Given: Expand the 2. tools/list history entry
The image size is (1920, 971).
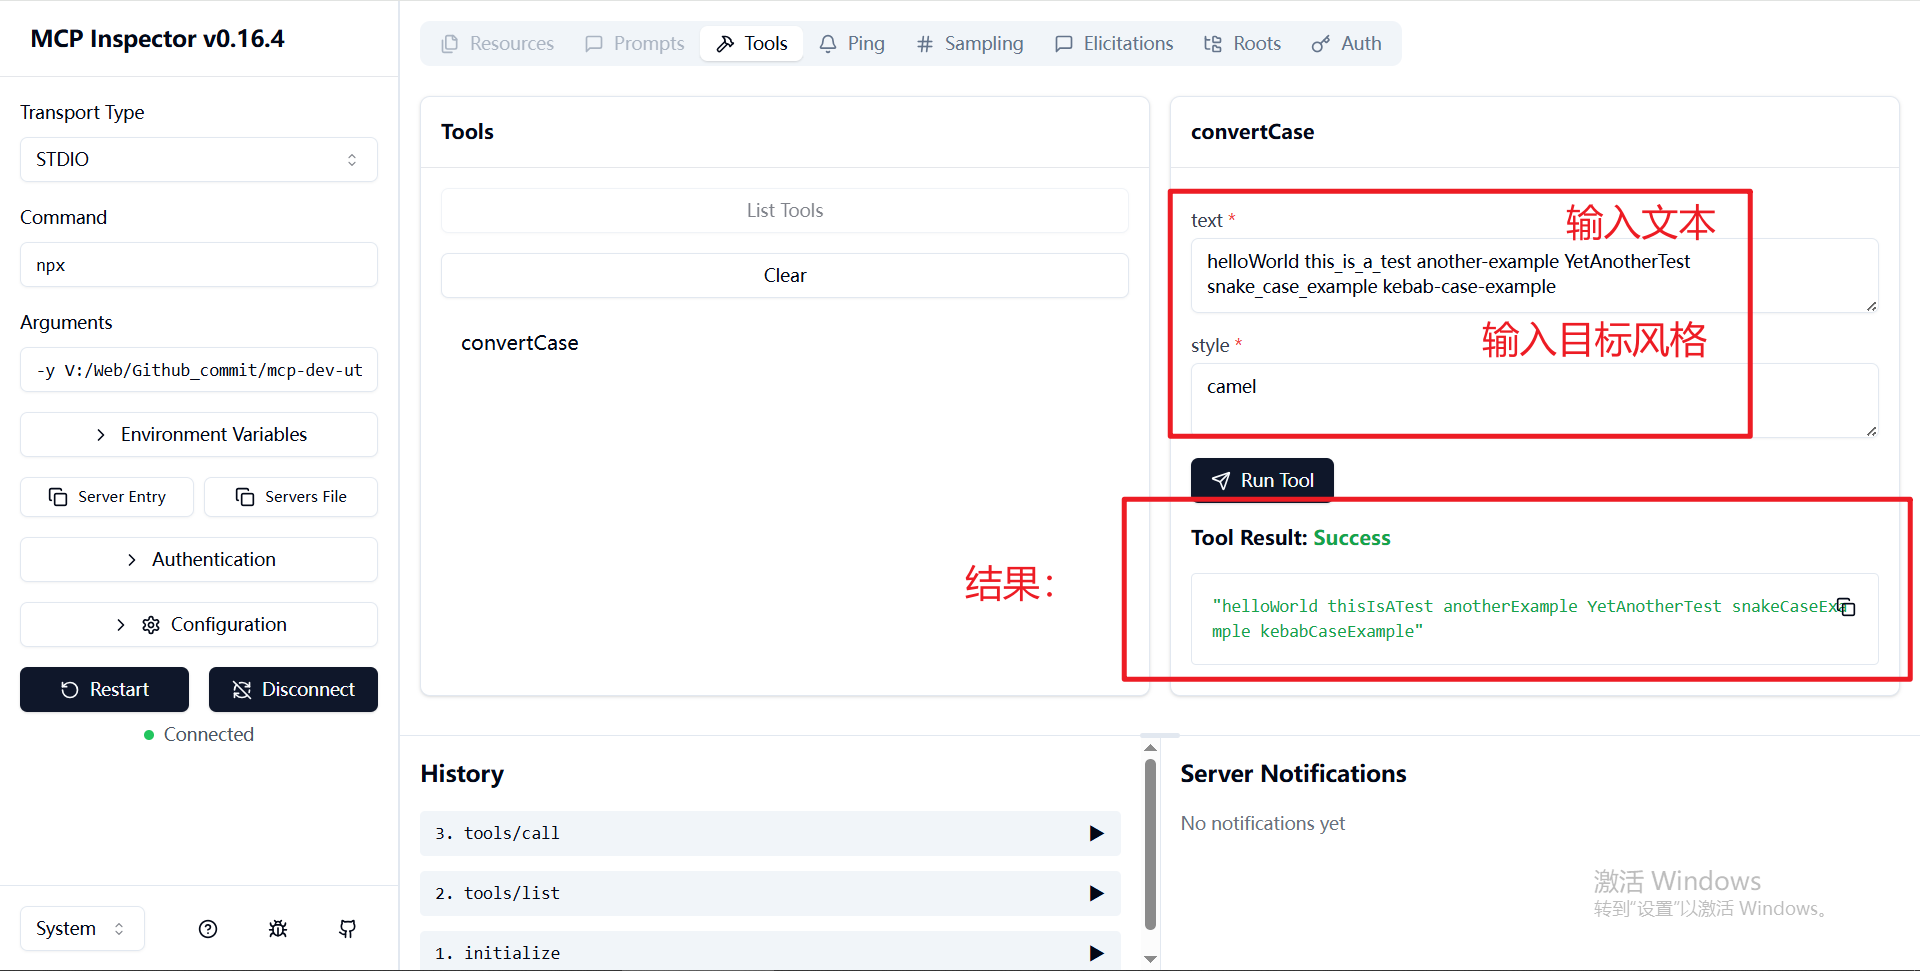Looking at the screenshot, I should pyautogui.click(x=770, y=893).
